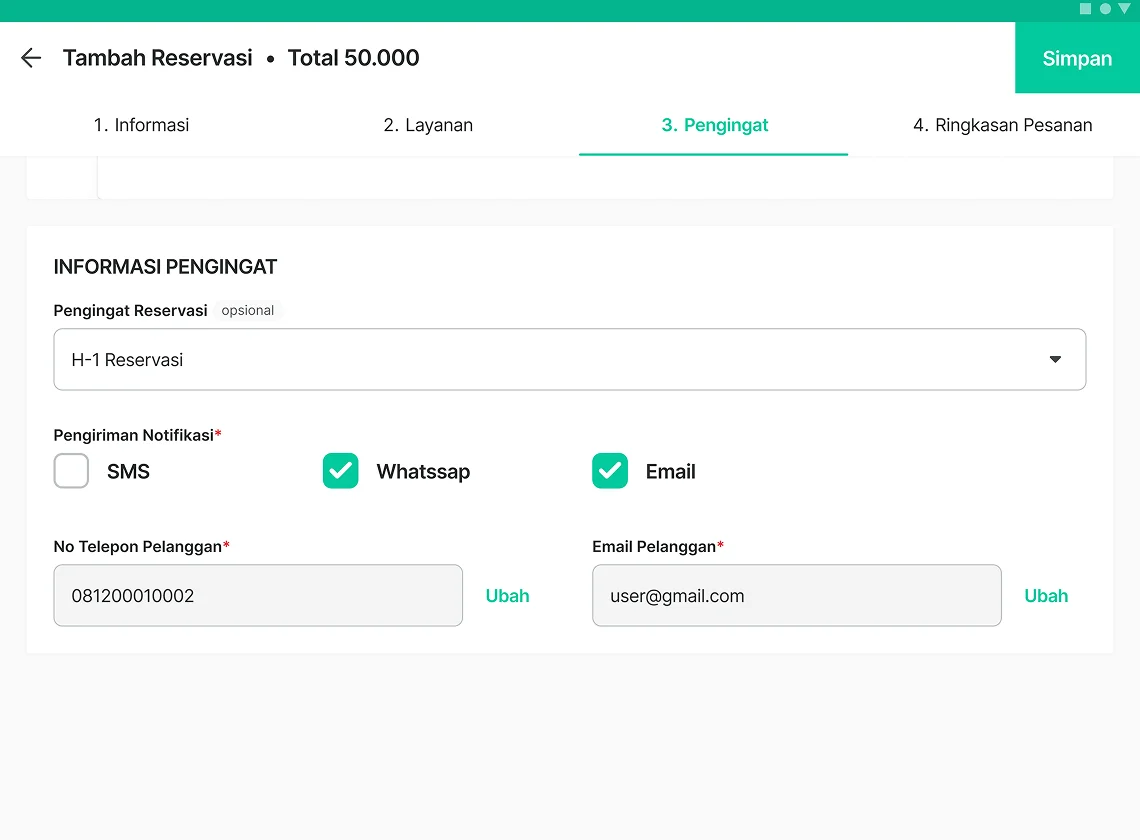Image resolution: width=1140 pixels, height=840 pixels.
Task: Select the 3. Pengingat tab
Action: point(714,125)
